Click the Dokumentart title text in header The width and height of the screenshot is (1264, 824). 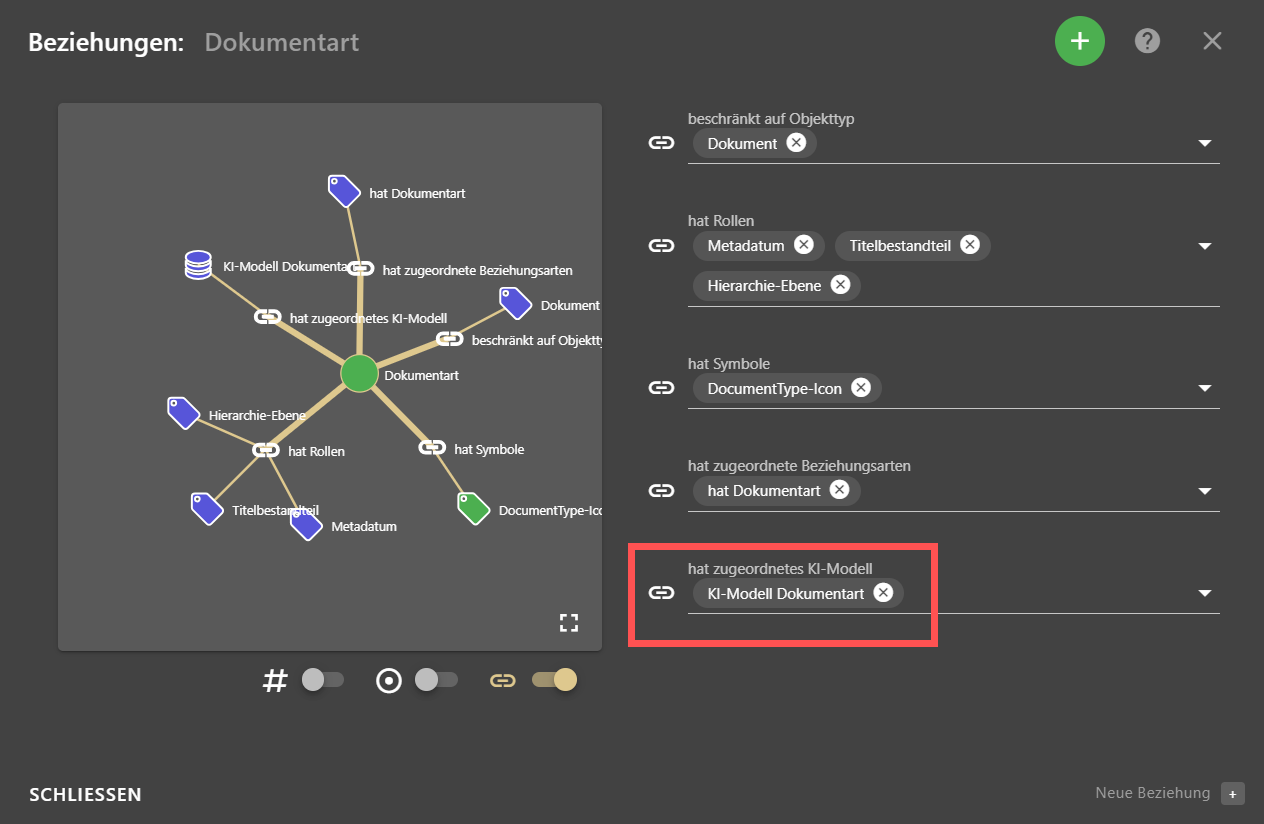click(282, 42)
